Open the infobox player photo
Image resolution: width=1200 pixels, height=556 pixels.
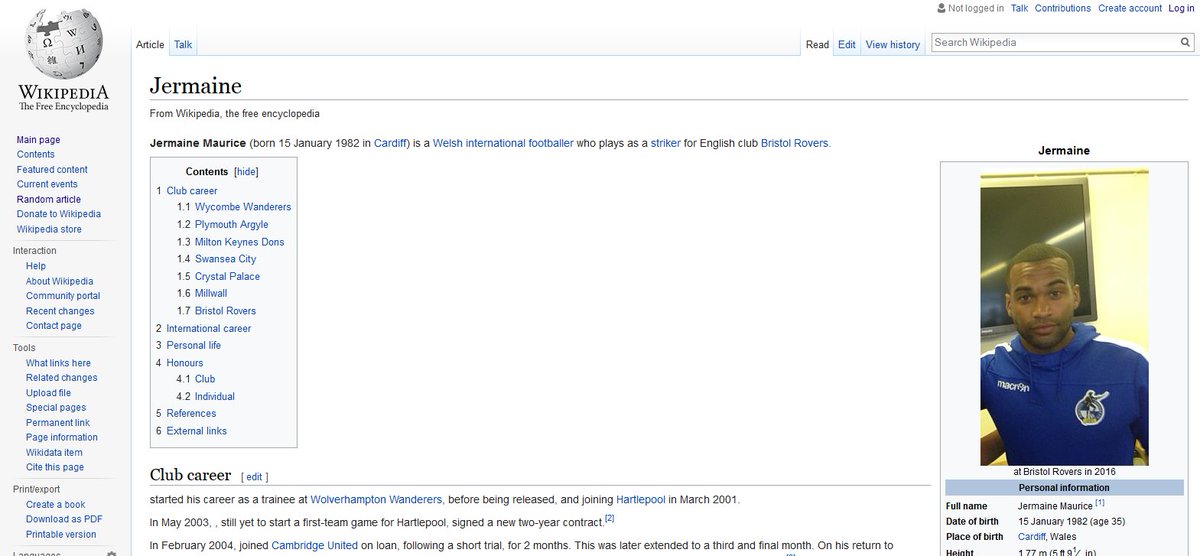[x=1064, y=317]
